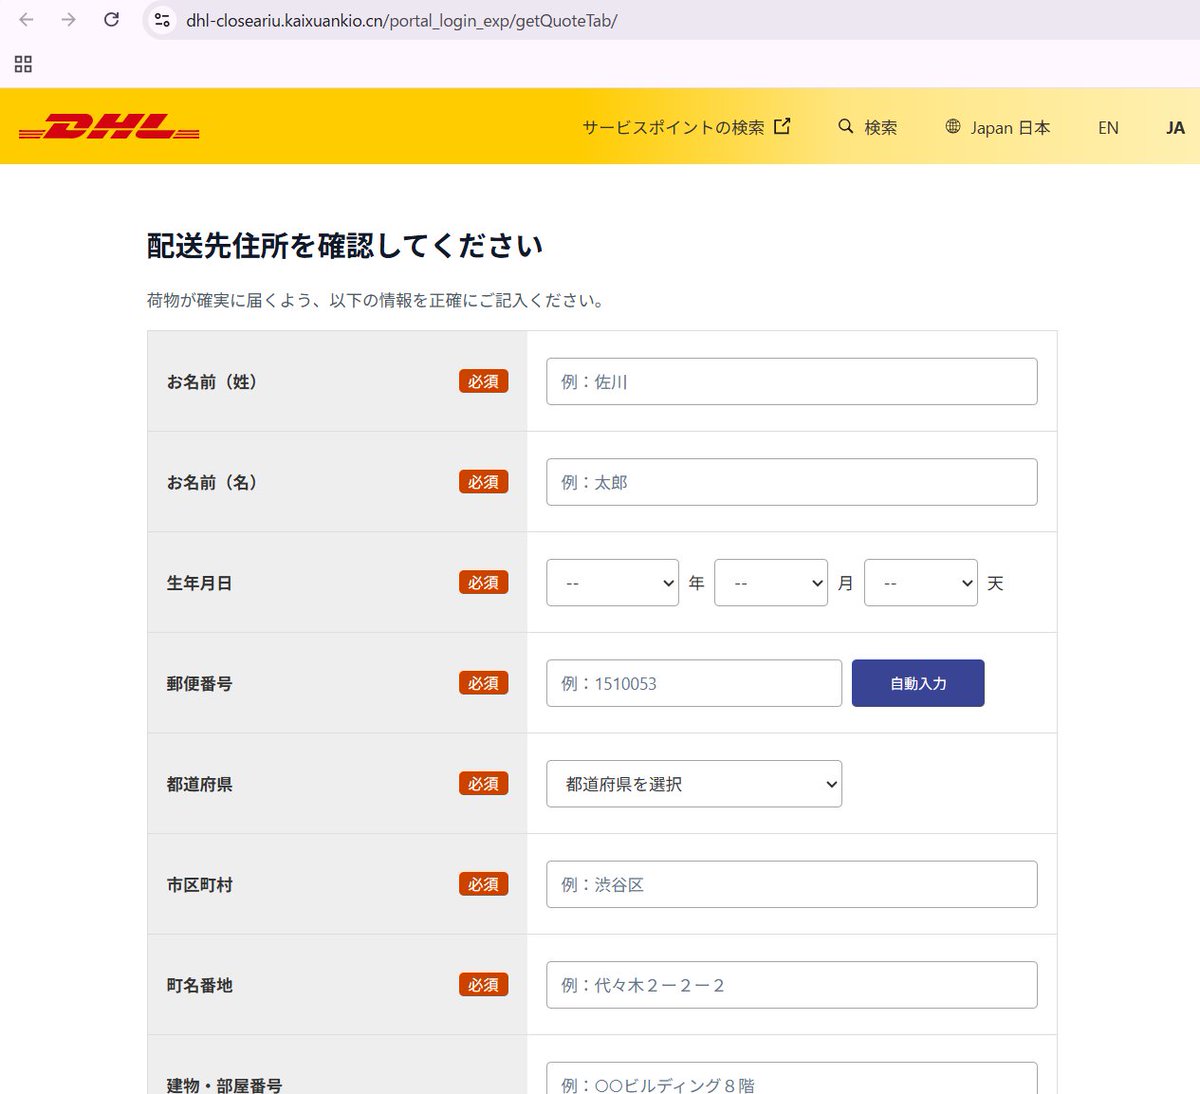Click the browser back arrow
The image size is (1200, 1094).
pos(26,20)
